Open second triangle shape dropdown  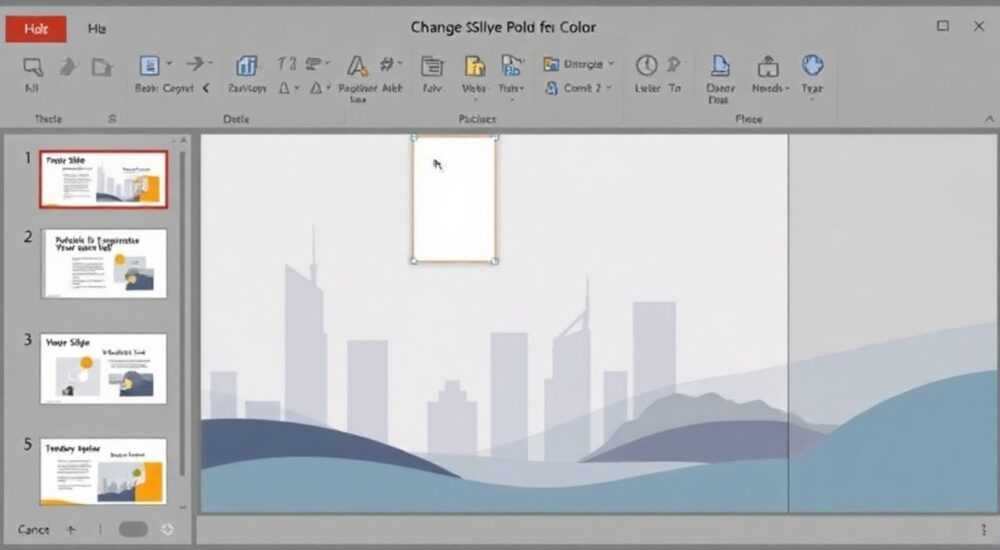click(x=320, y=88)
